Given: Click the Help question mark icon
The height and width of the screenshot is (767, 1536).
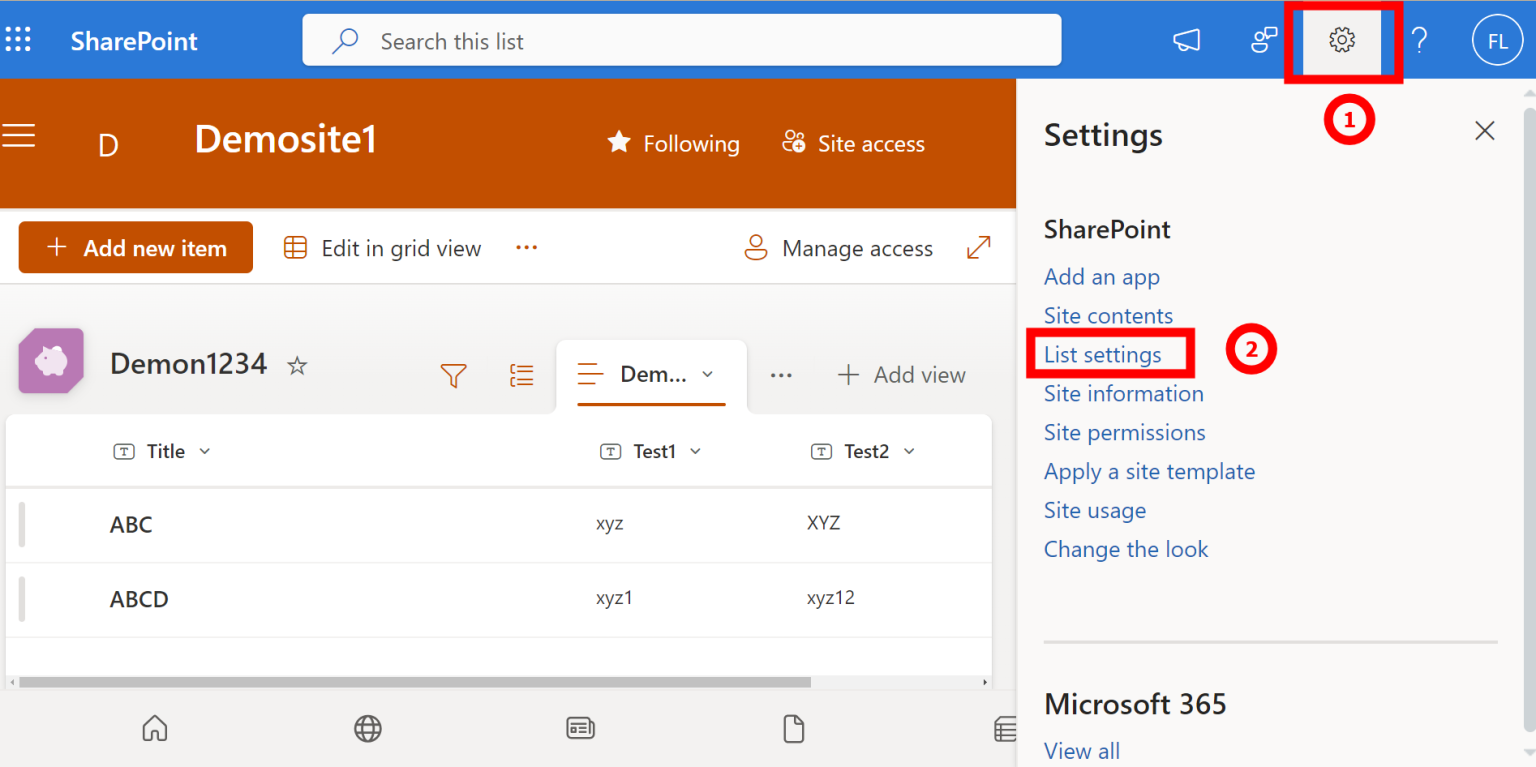Looking at the screenshot, I should pos(1420,40).
